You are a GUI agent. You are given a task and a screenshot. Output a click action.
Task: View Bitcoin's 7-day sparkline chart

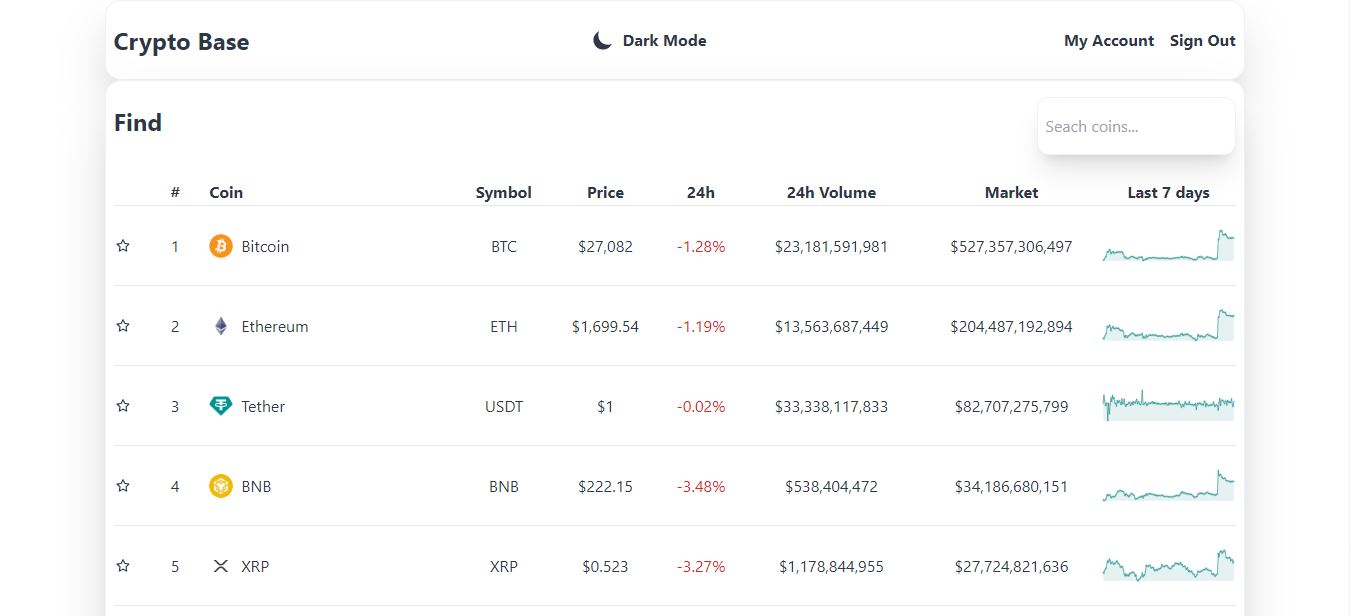(x=1168, y=246)
